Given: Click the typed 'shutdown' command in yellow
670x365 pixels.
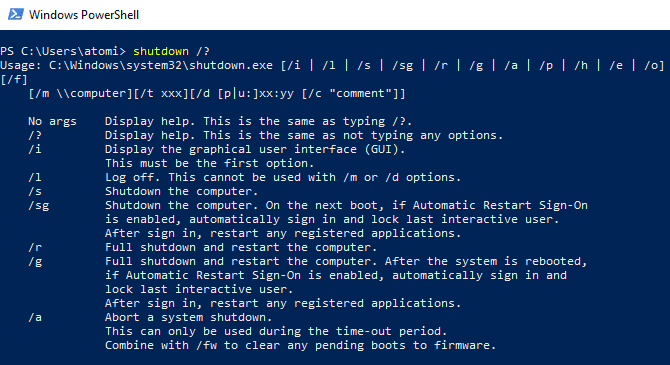Looking at the screenshot, I should (161, 51).
